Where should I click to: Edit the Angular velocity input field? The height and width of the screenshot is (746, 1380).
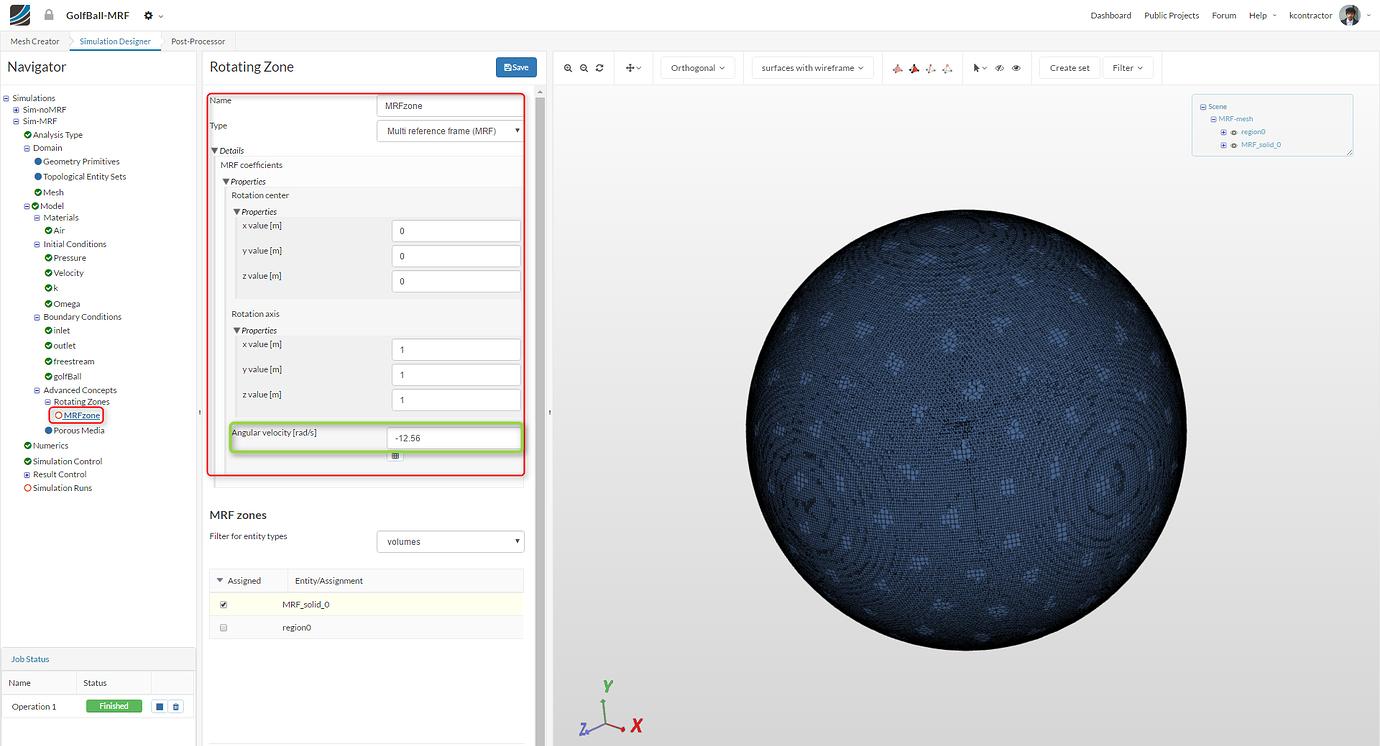pyautogui.click(x=454, y=437)
